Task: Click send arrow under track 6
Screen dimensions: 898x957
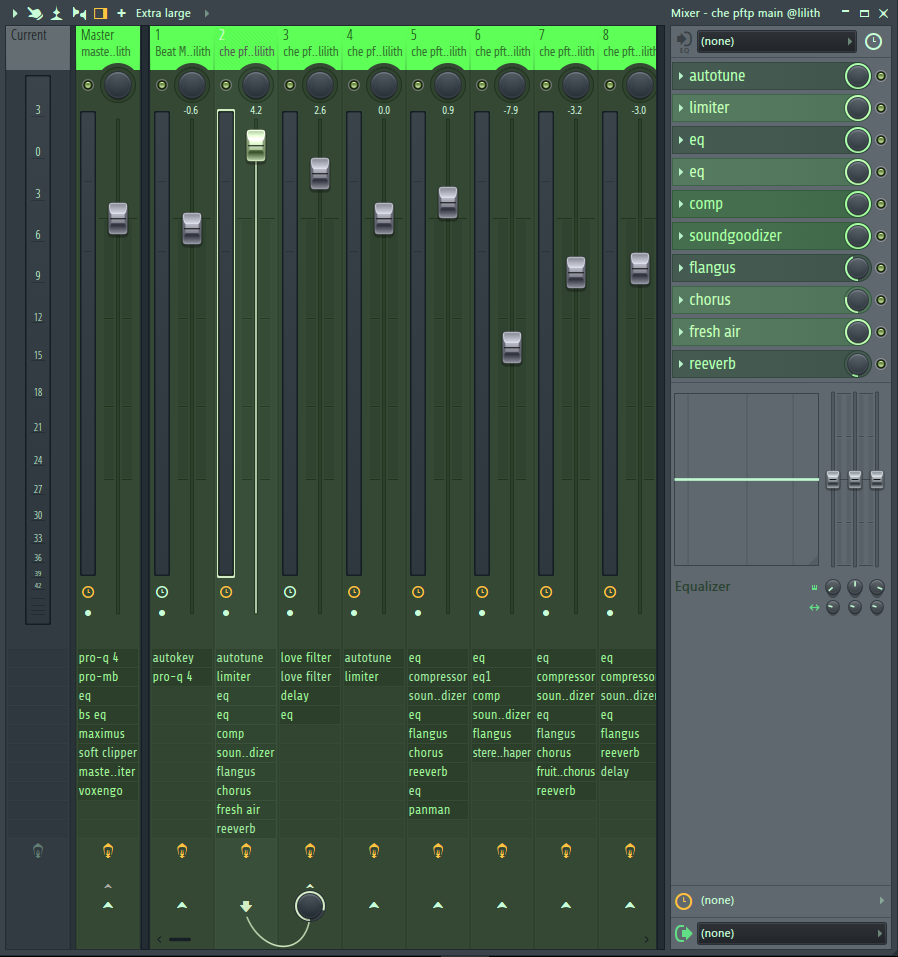Action: [502, 905]
